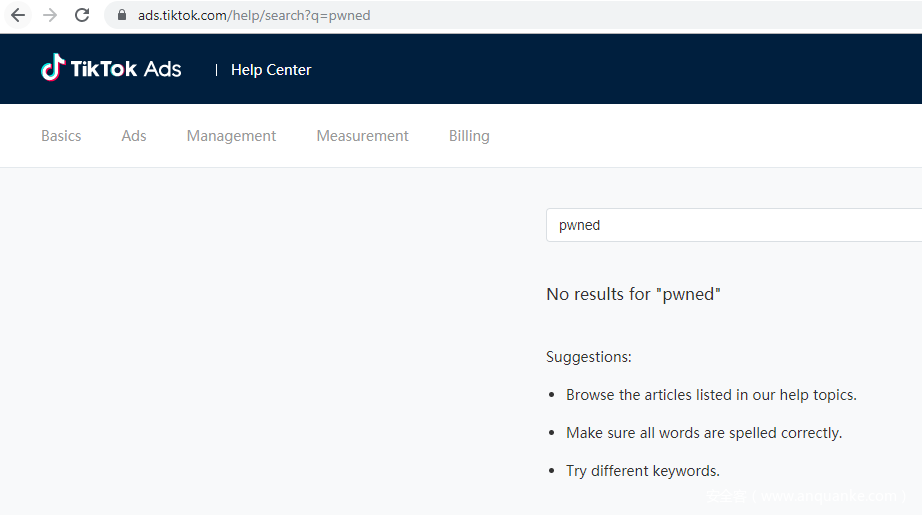Click the 'Suggestions:' label
Screen dimensions: 922x515
(589, 357)
